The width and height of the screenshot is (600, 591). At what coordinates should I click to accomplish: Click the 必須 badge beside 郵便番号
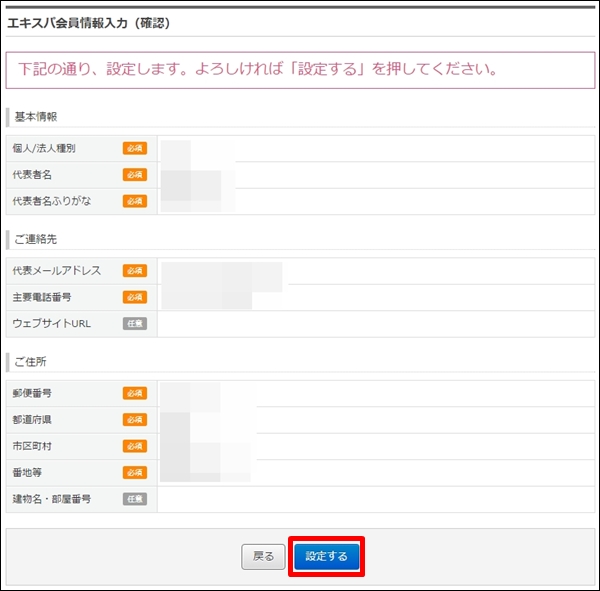click(135, 393)
